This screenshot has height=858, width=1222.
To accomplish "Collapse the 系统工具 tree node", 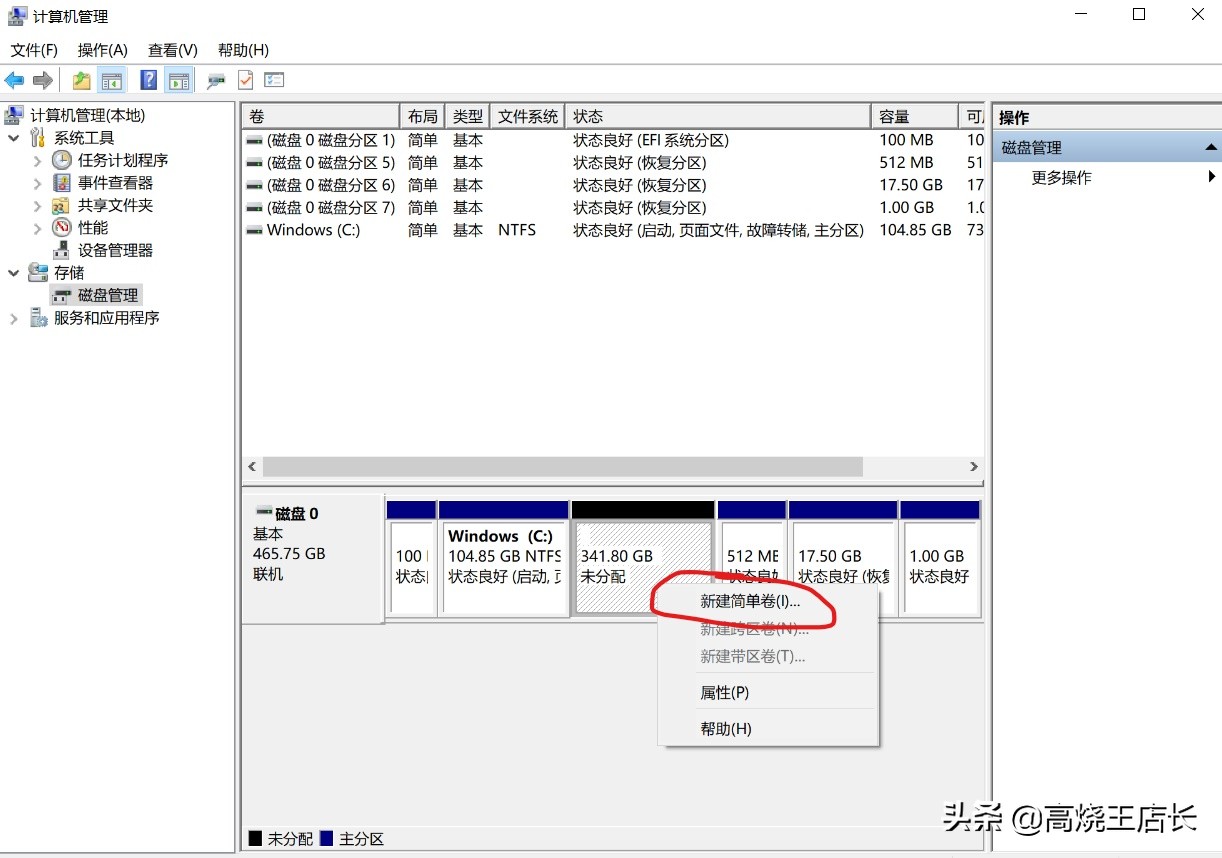I will coord(14,138).
